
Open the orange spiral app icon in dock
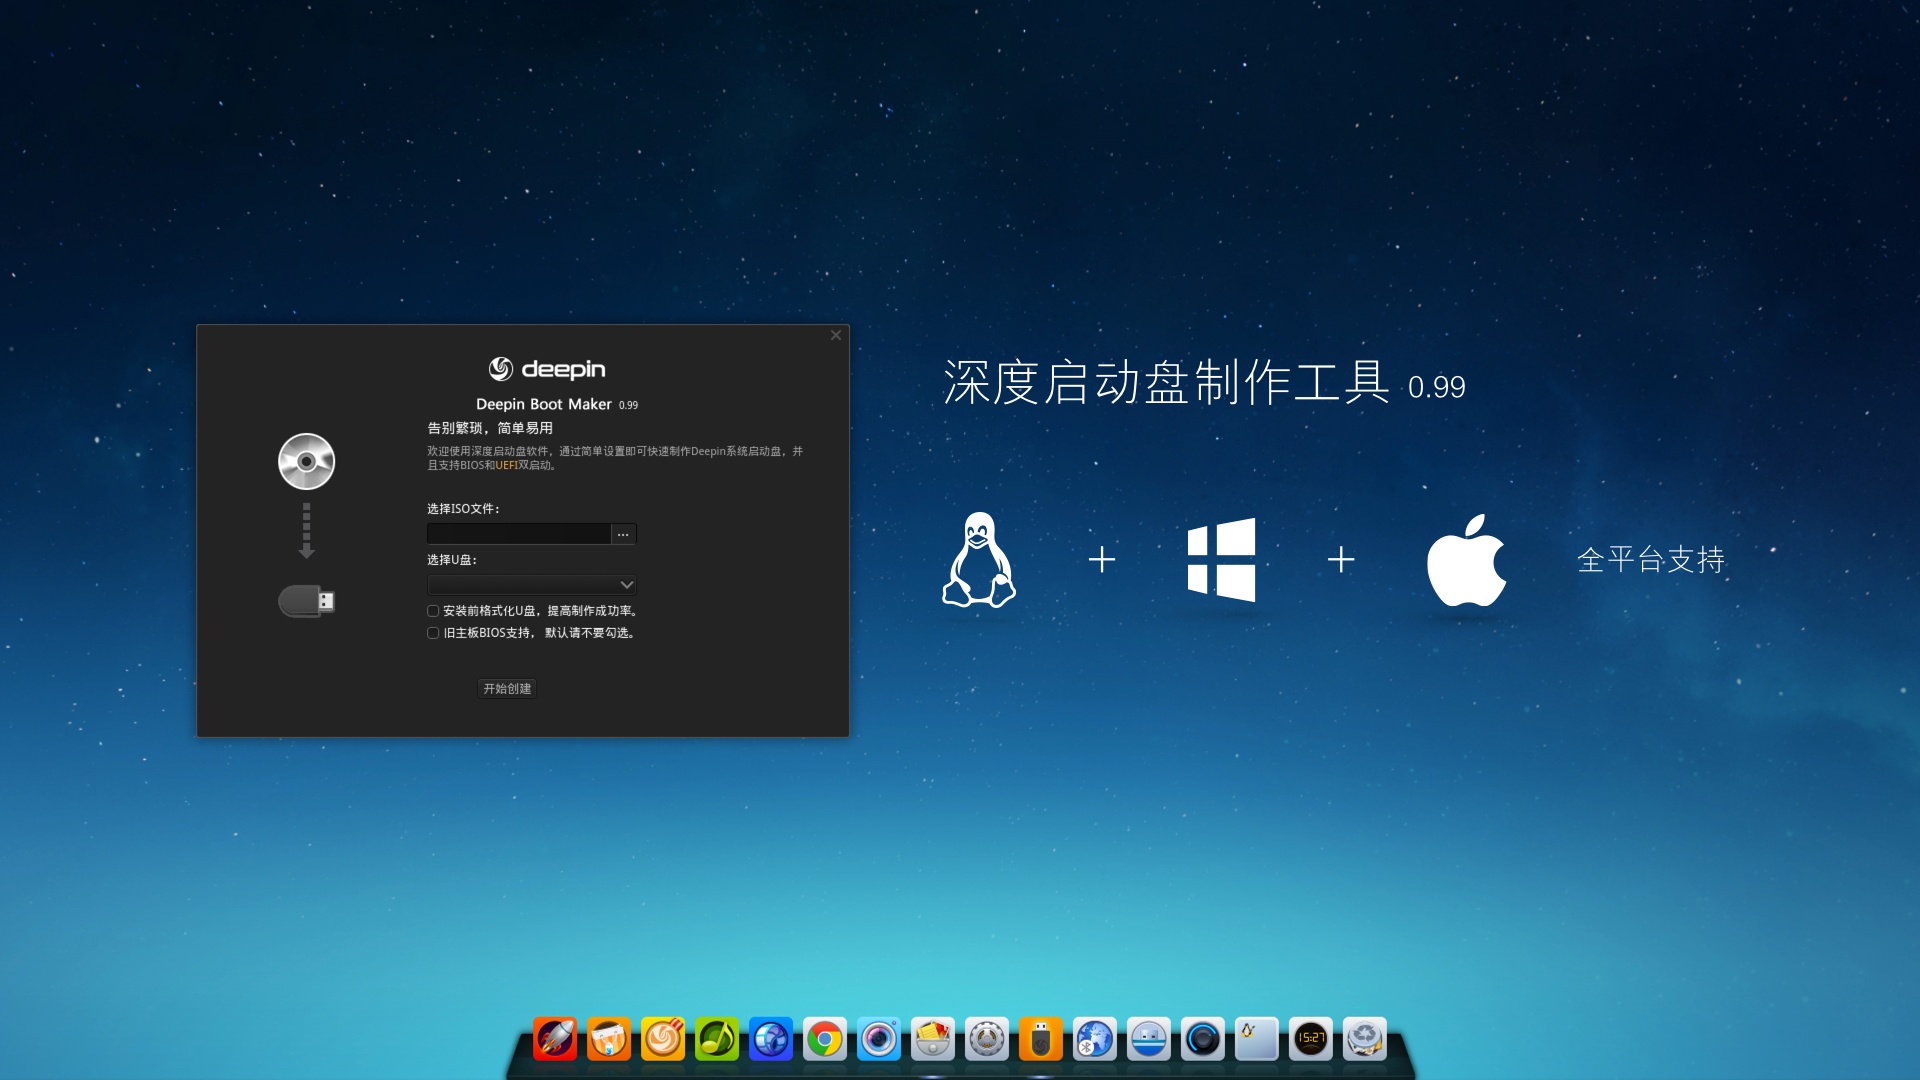coord(663,1039)
